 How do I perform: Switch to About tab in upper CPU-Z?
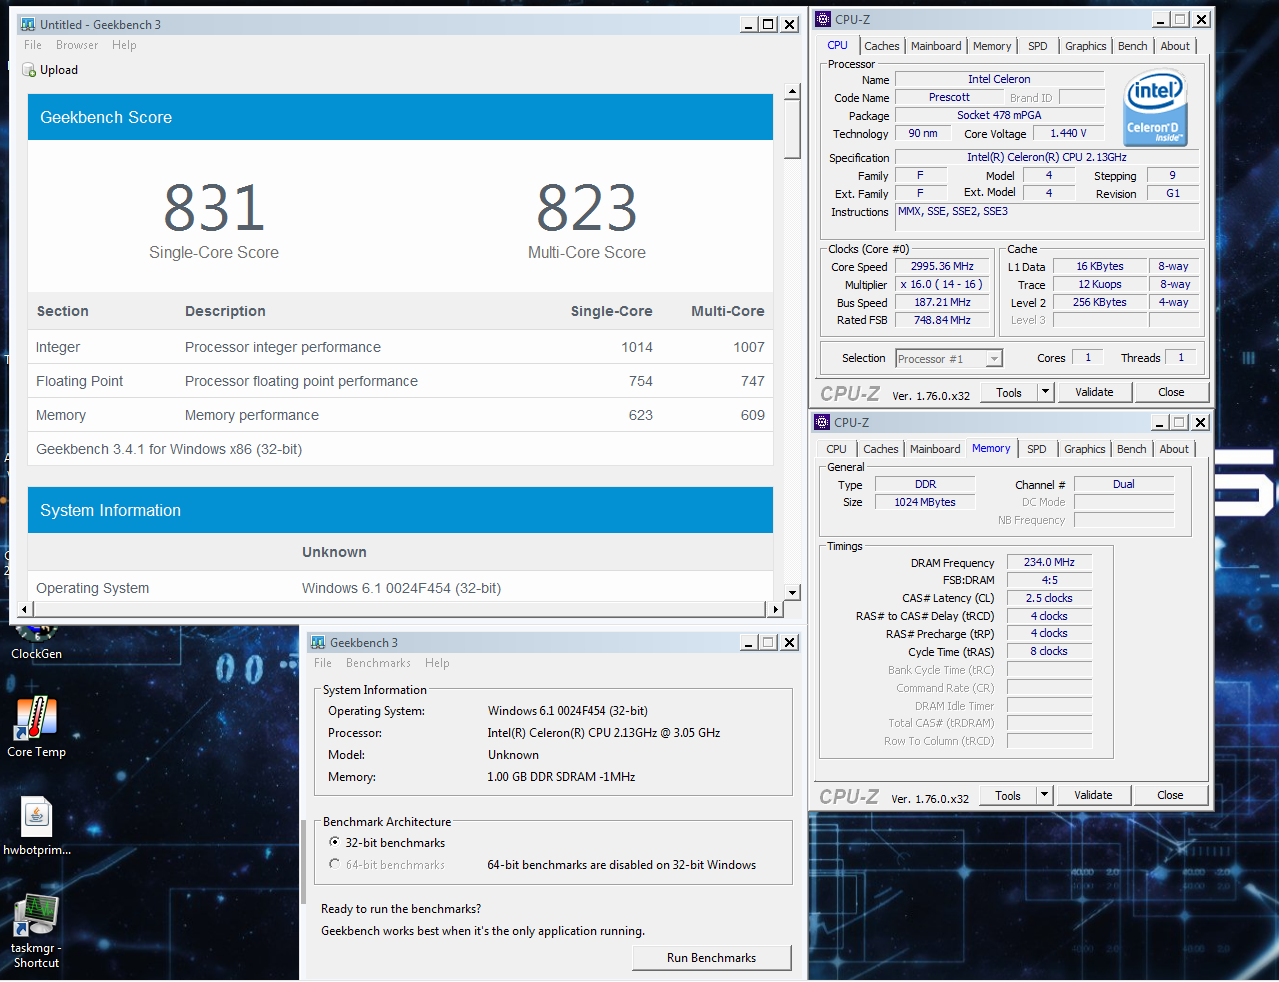(x=1175, y=46)
